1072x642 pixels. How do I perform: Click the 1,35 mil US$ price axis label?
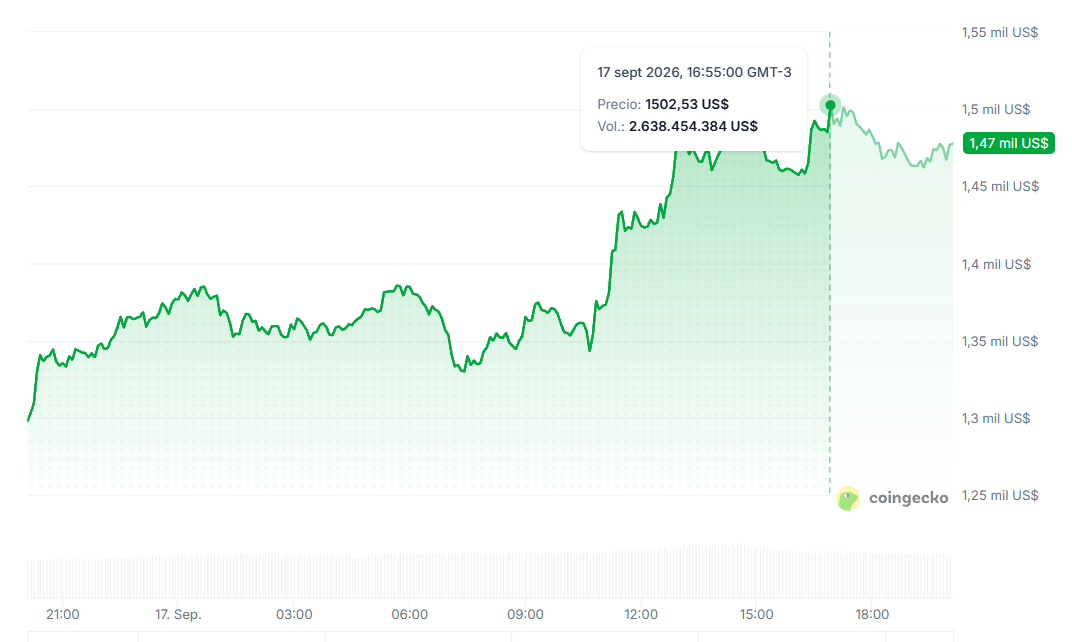pyautogui.click(x=1000, y=341)
